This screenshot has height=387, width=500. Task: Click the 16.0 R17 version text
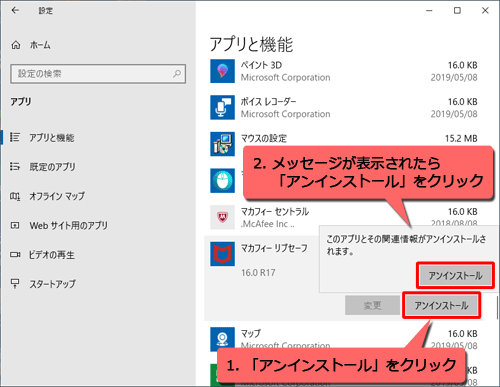258,273
